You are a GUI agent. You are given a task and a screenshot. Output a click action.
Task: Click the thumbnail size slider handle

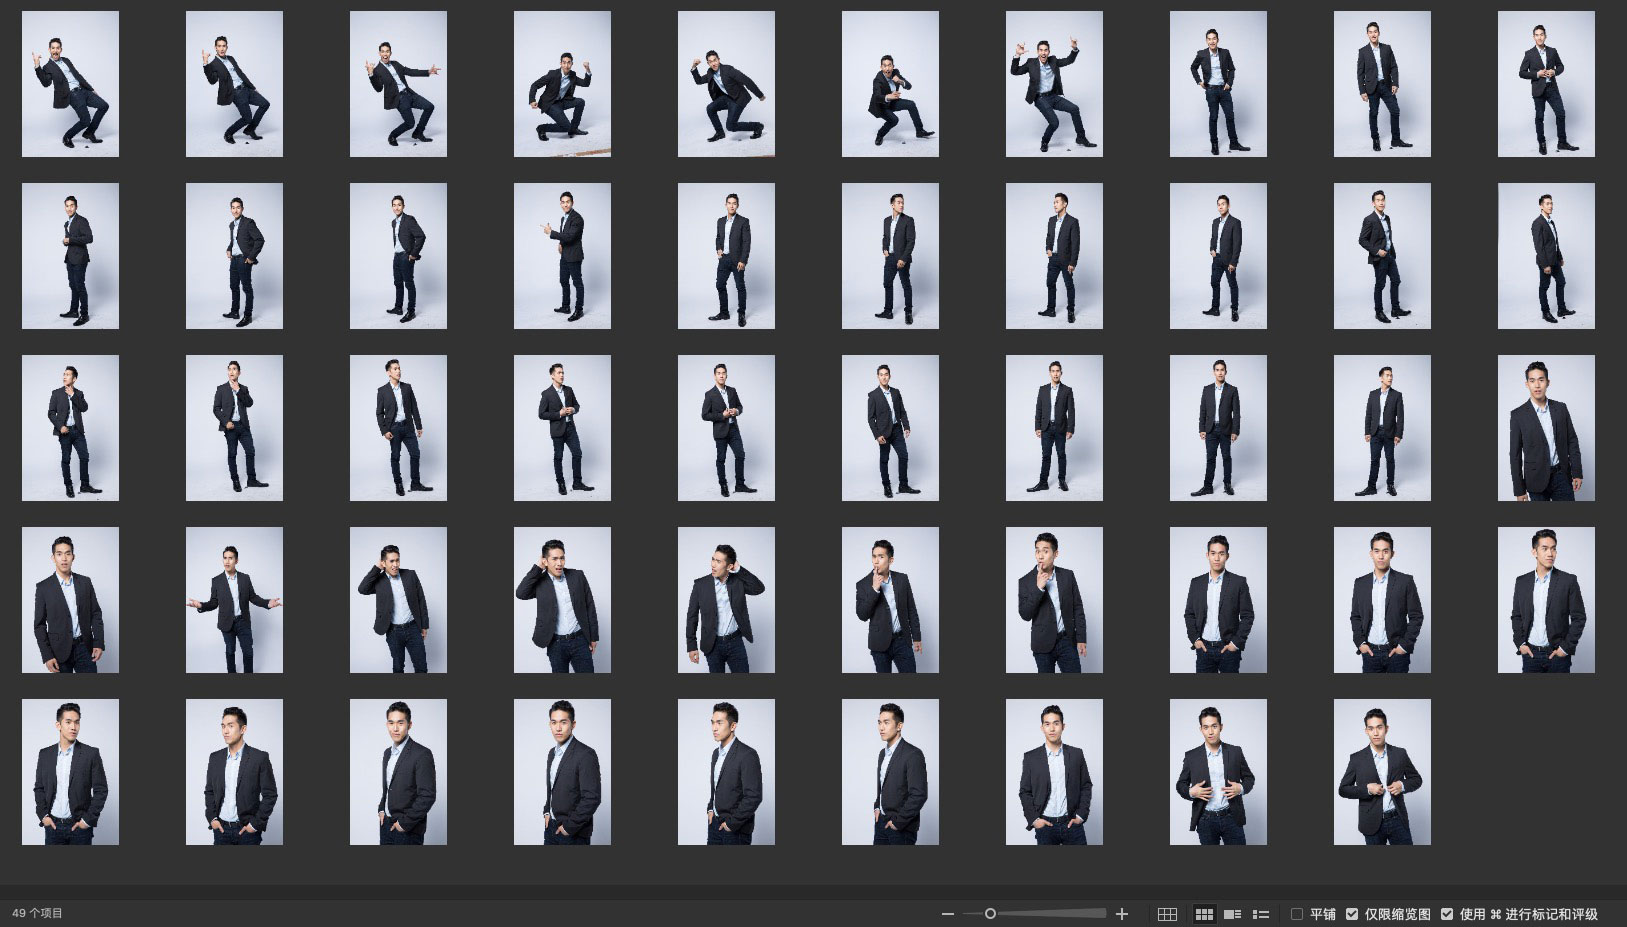[990, 914]
